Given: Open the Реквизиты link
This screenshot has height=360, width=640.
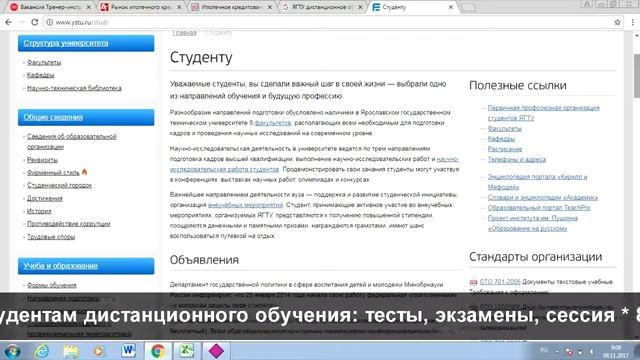Looking at the screenshot, I should tap(42, 160).
